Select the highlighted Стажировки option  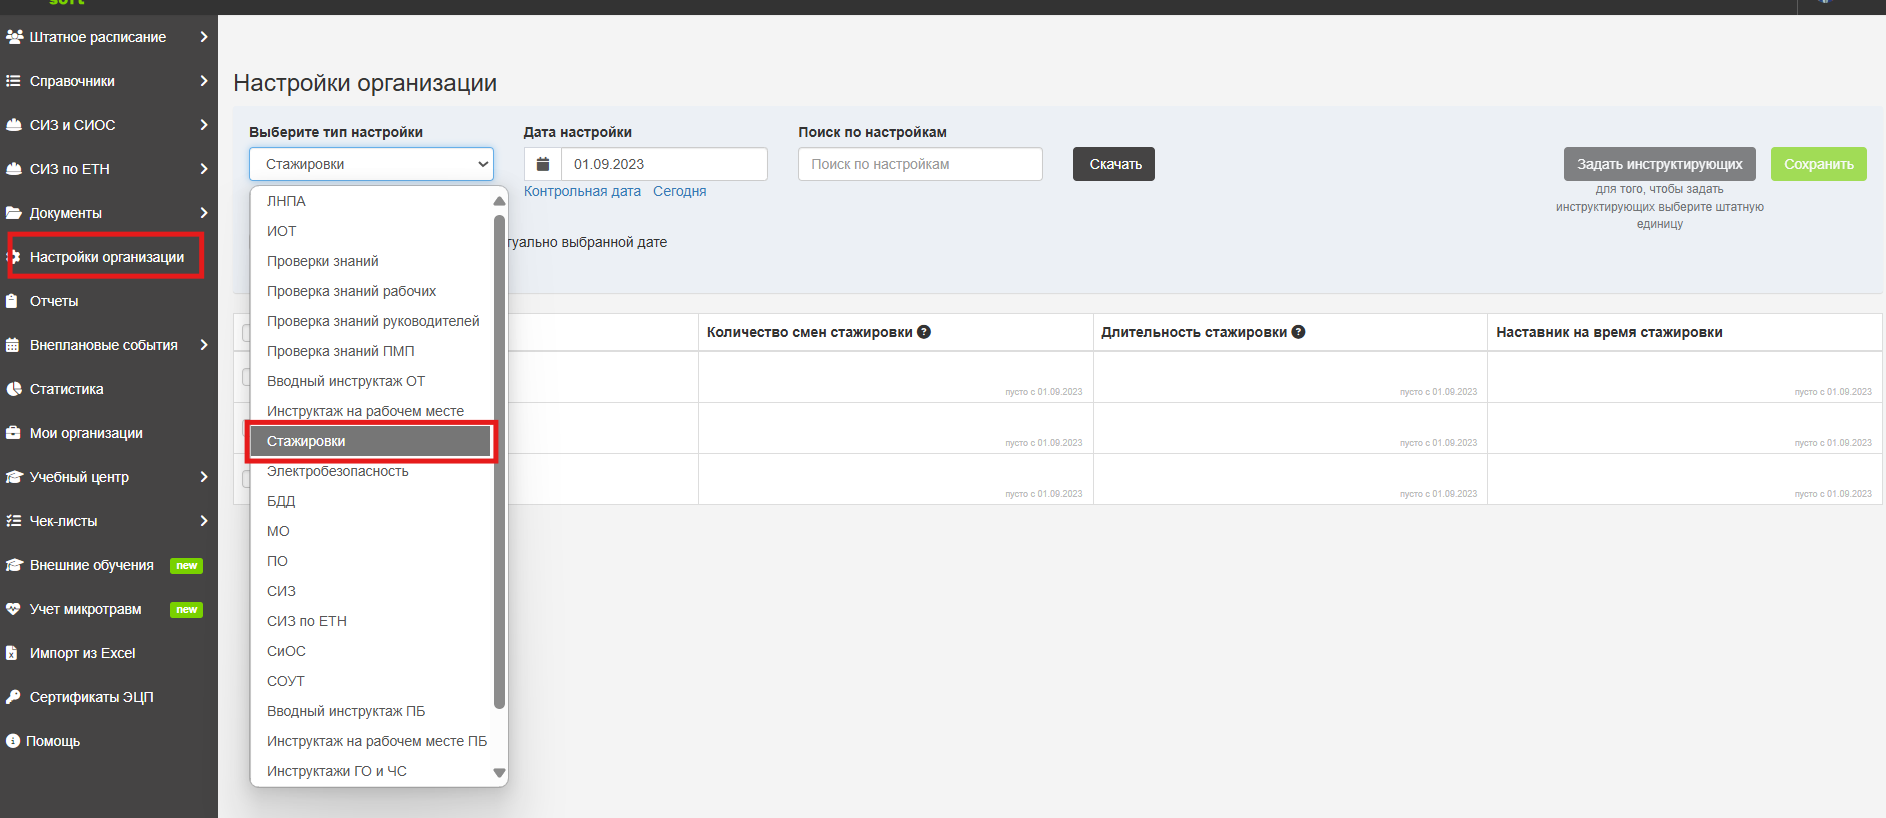pyautogui.click(x=371, y=441)
